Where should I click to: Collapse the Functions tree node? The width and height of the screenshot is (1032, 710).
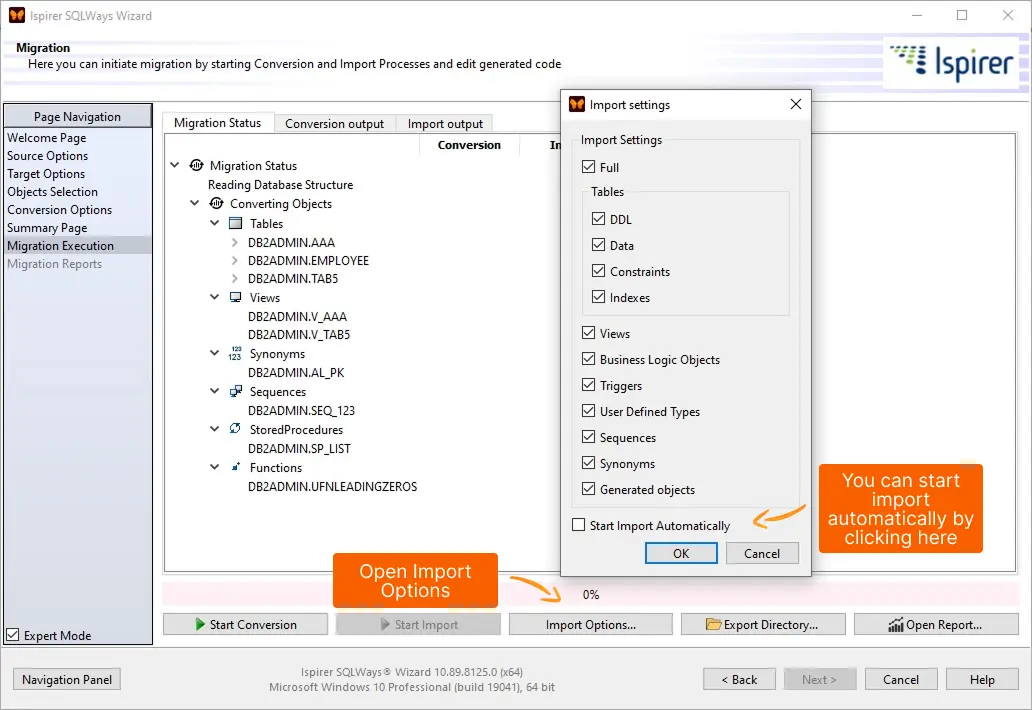pos(215,467)
